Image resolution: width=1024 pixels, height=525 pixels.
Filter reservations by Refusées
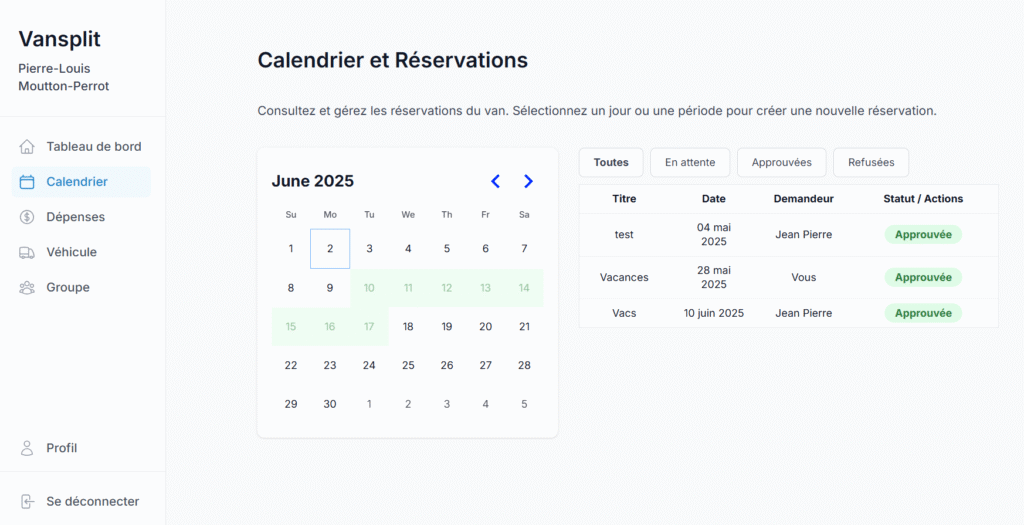coord(871,162)
